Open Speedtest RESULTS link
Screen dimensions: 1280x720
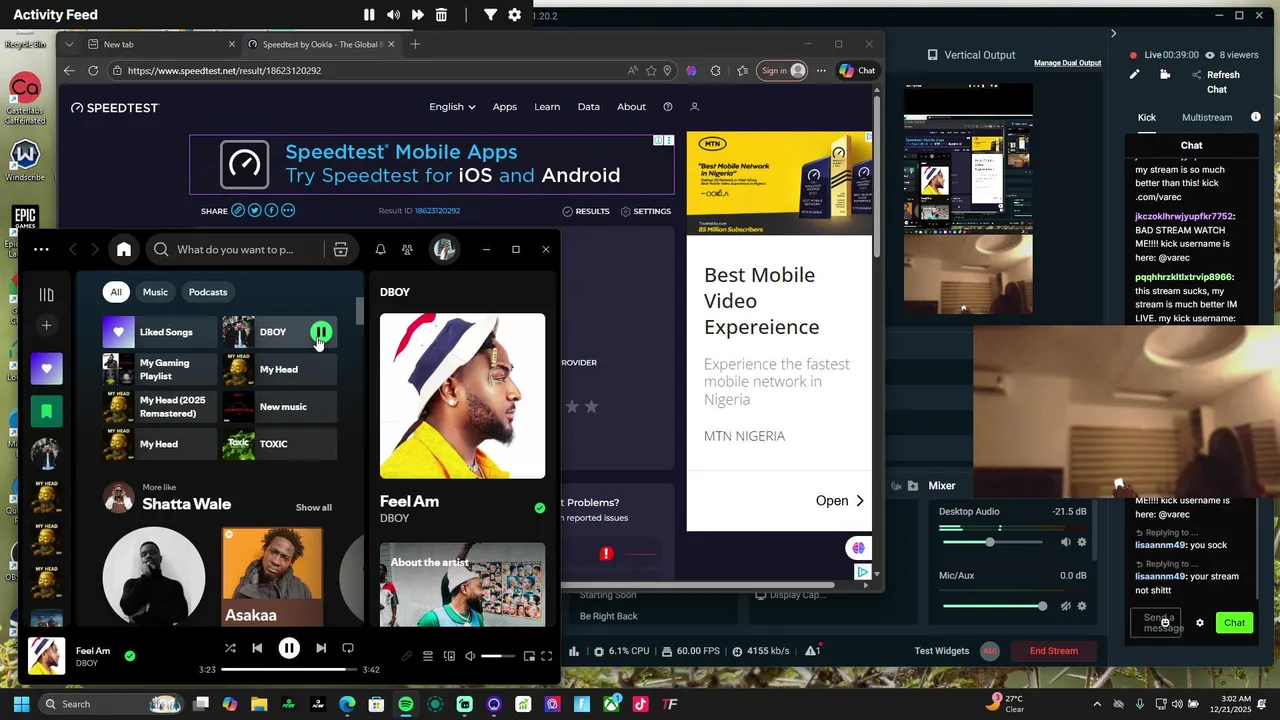(x=586, y=211)
